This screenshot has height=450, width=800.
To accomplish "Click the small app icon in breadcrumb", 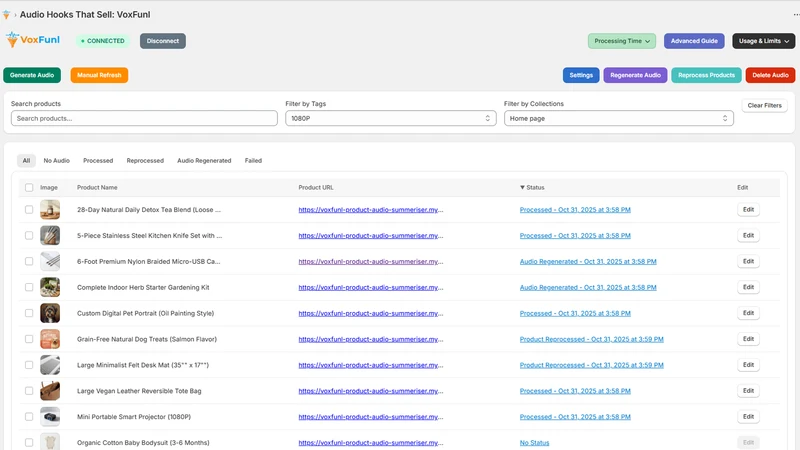I will pyautogui.click(x=6, y=14).
